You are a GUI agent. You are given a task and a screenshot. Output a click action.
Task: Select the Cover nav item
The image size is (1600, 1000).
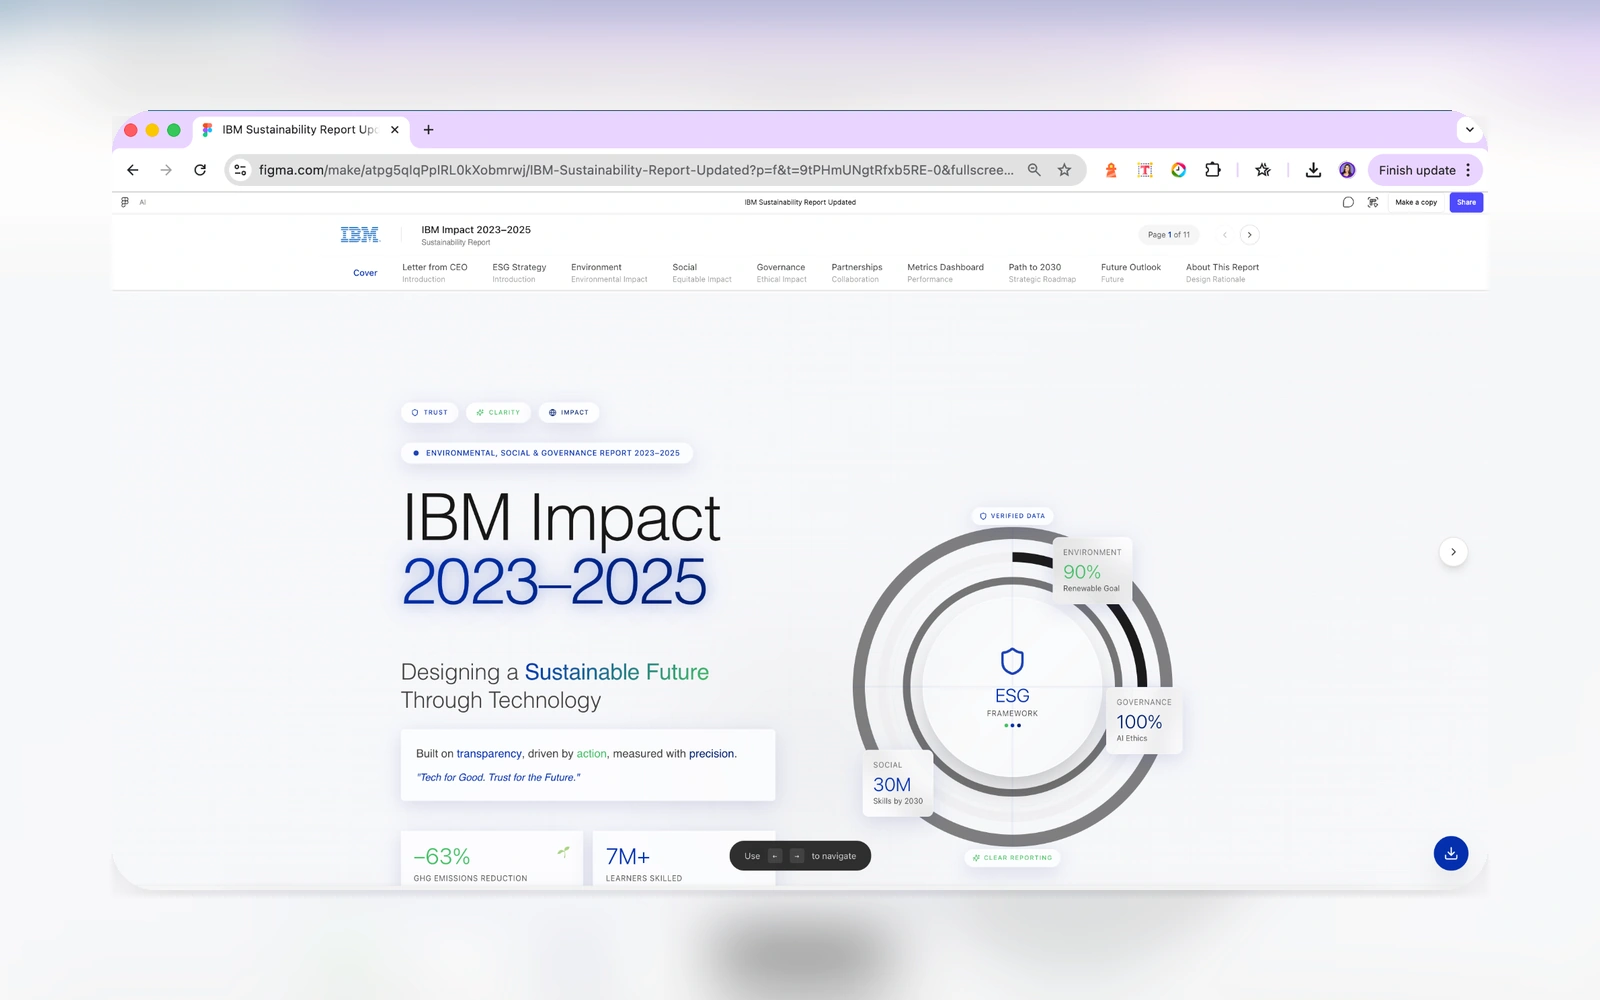point(365,273)
